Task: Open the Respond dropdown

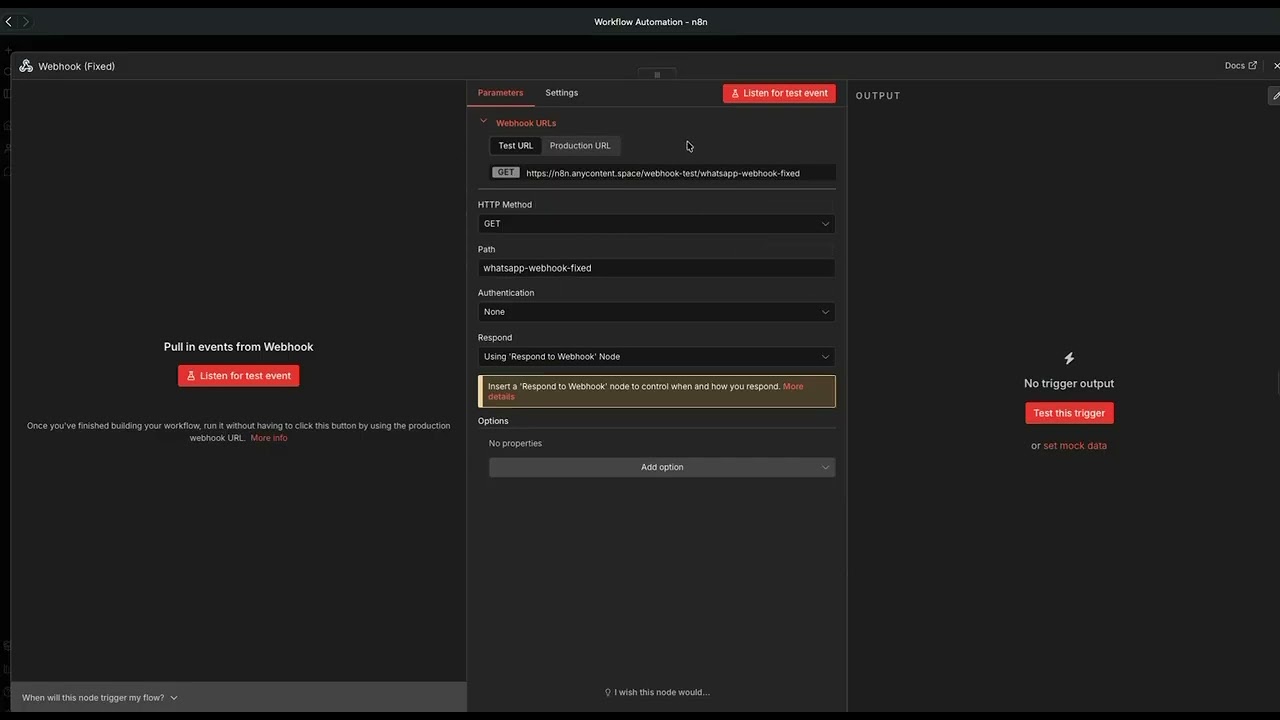Action: 656,357
